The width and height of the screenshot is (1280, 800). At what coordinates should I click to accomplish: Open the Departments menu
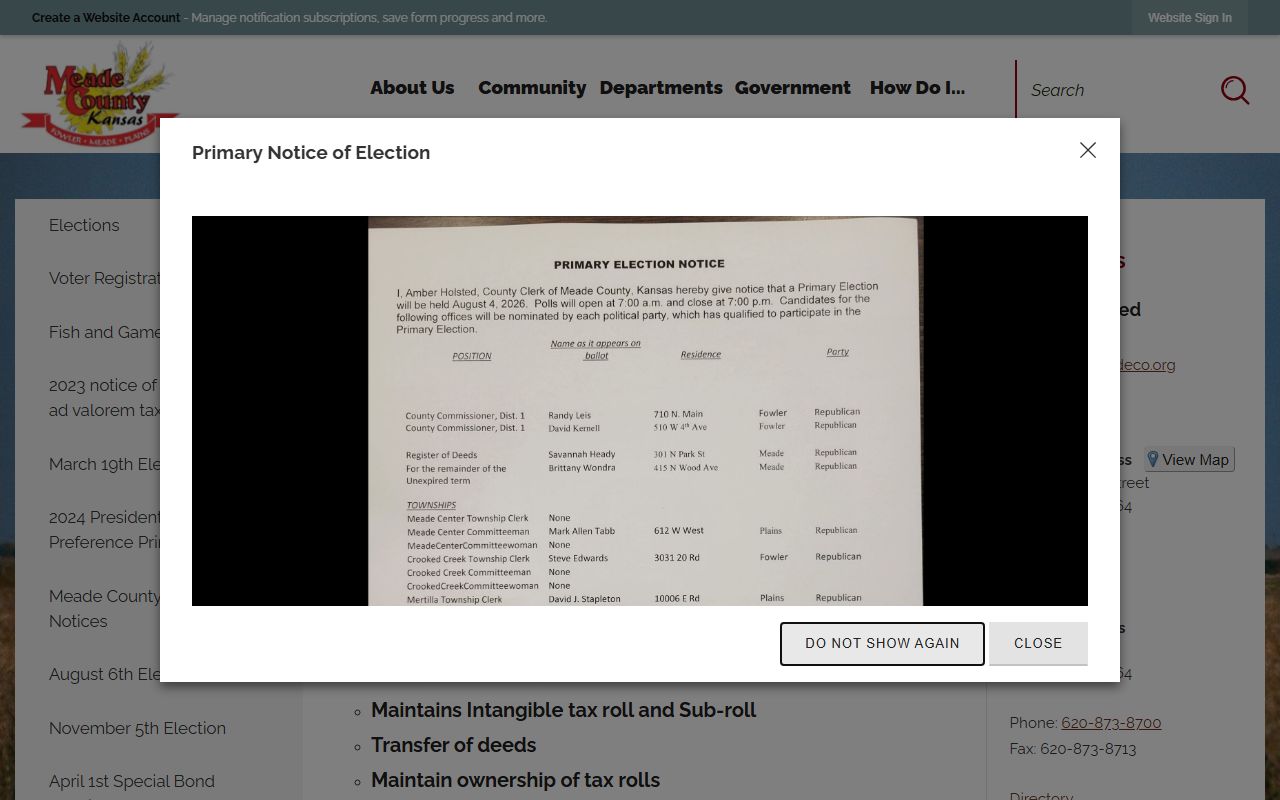(x=661, y=88)
